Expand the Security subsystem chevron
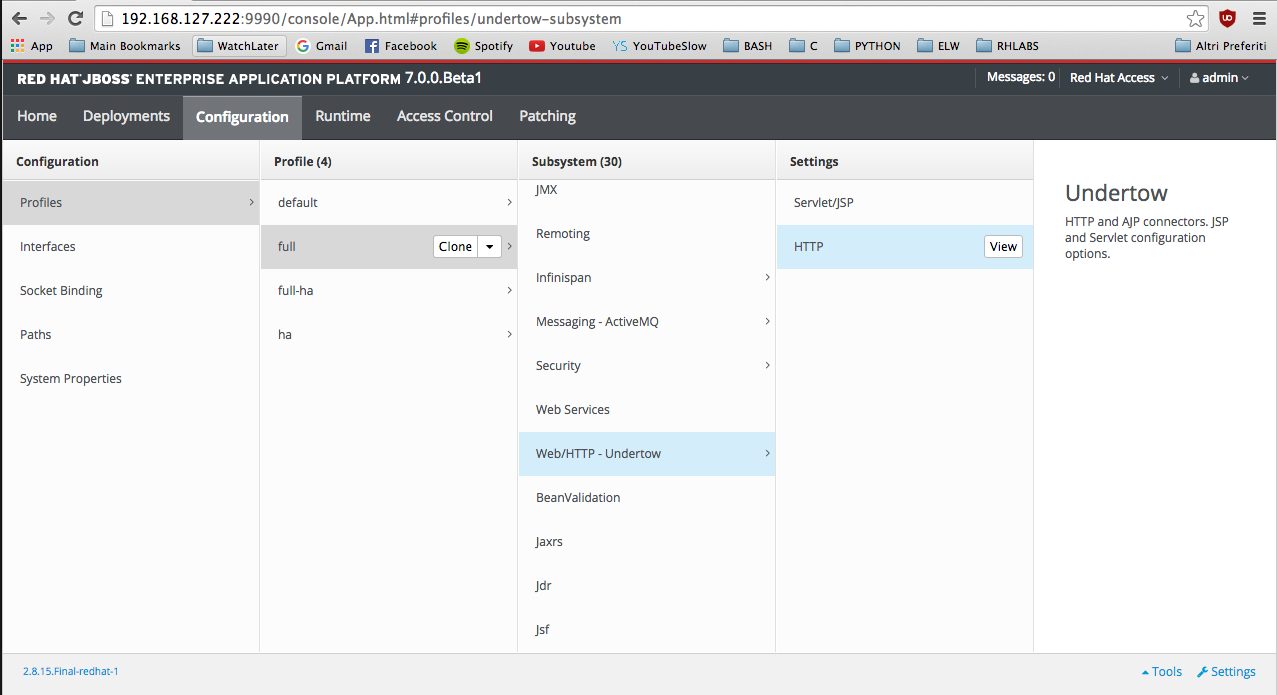Viewport: 1277px width, 695px height. pos(767,365)
